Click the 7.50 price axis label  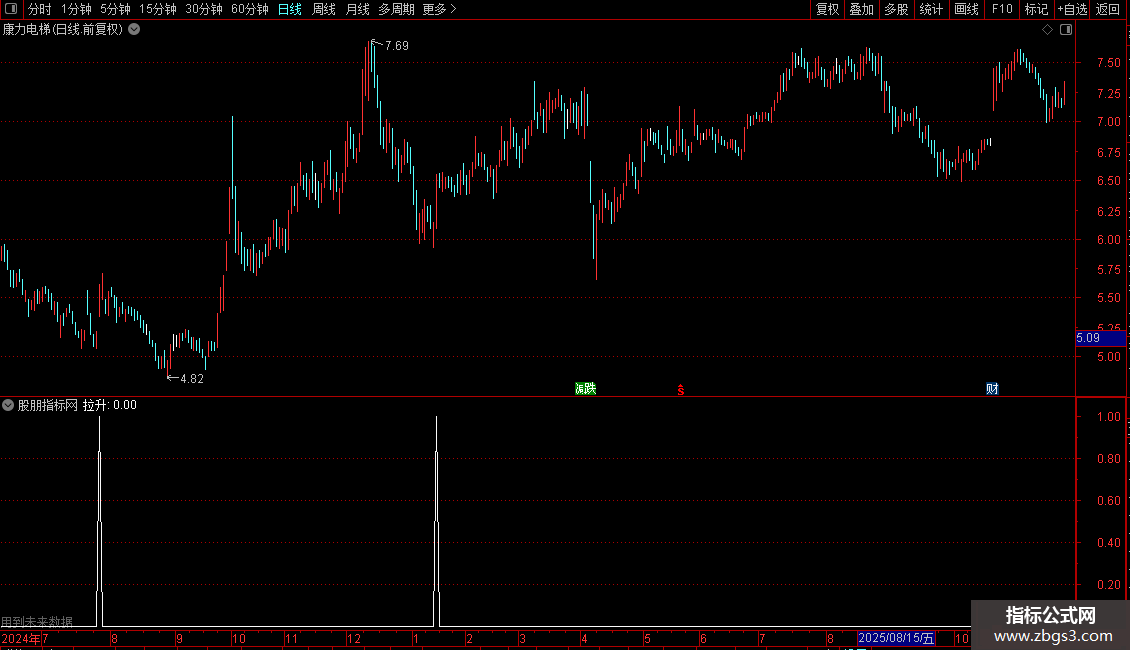pos(1108,63)
